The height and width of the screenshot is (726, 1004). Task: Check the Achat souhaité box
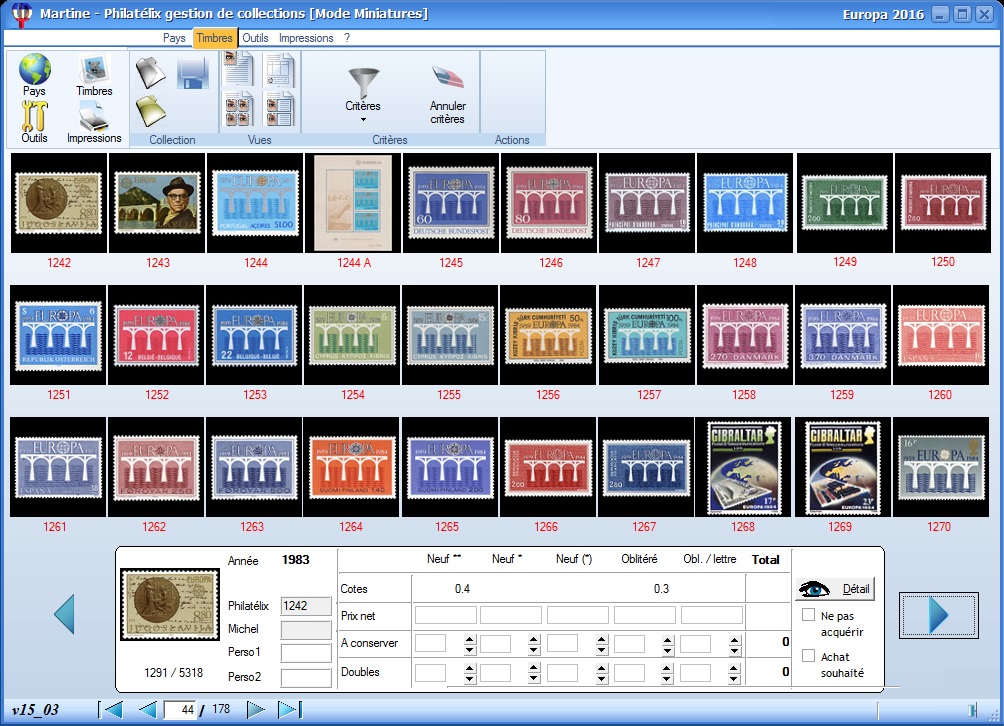(x=809, y=656)
